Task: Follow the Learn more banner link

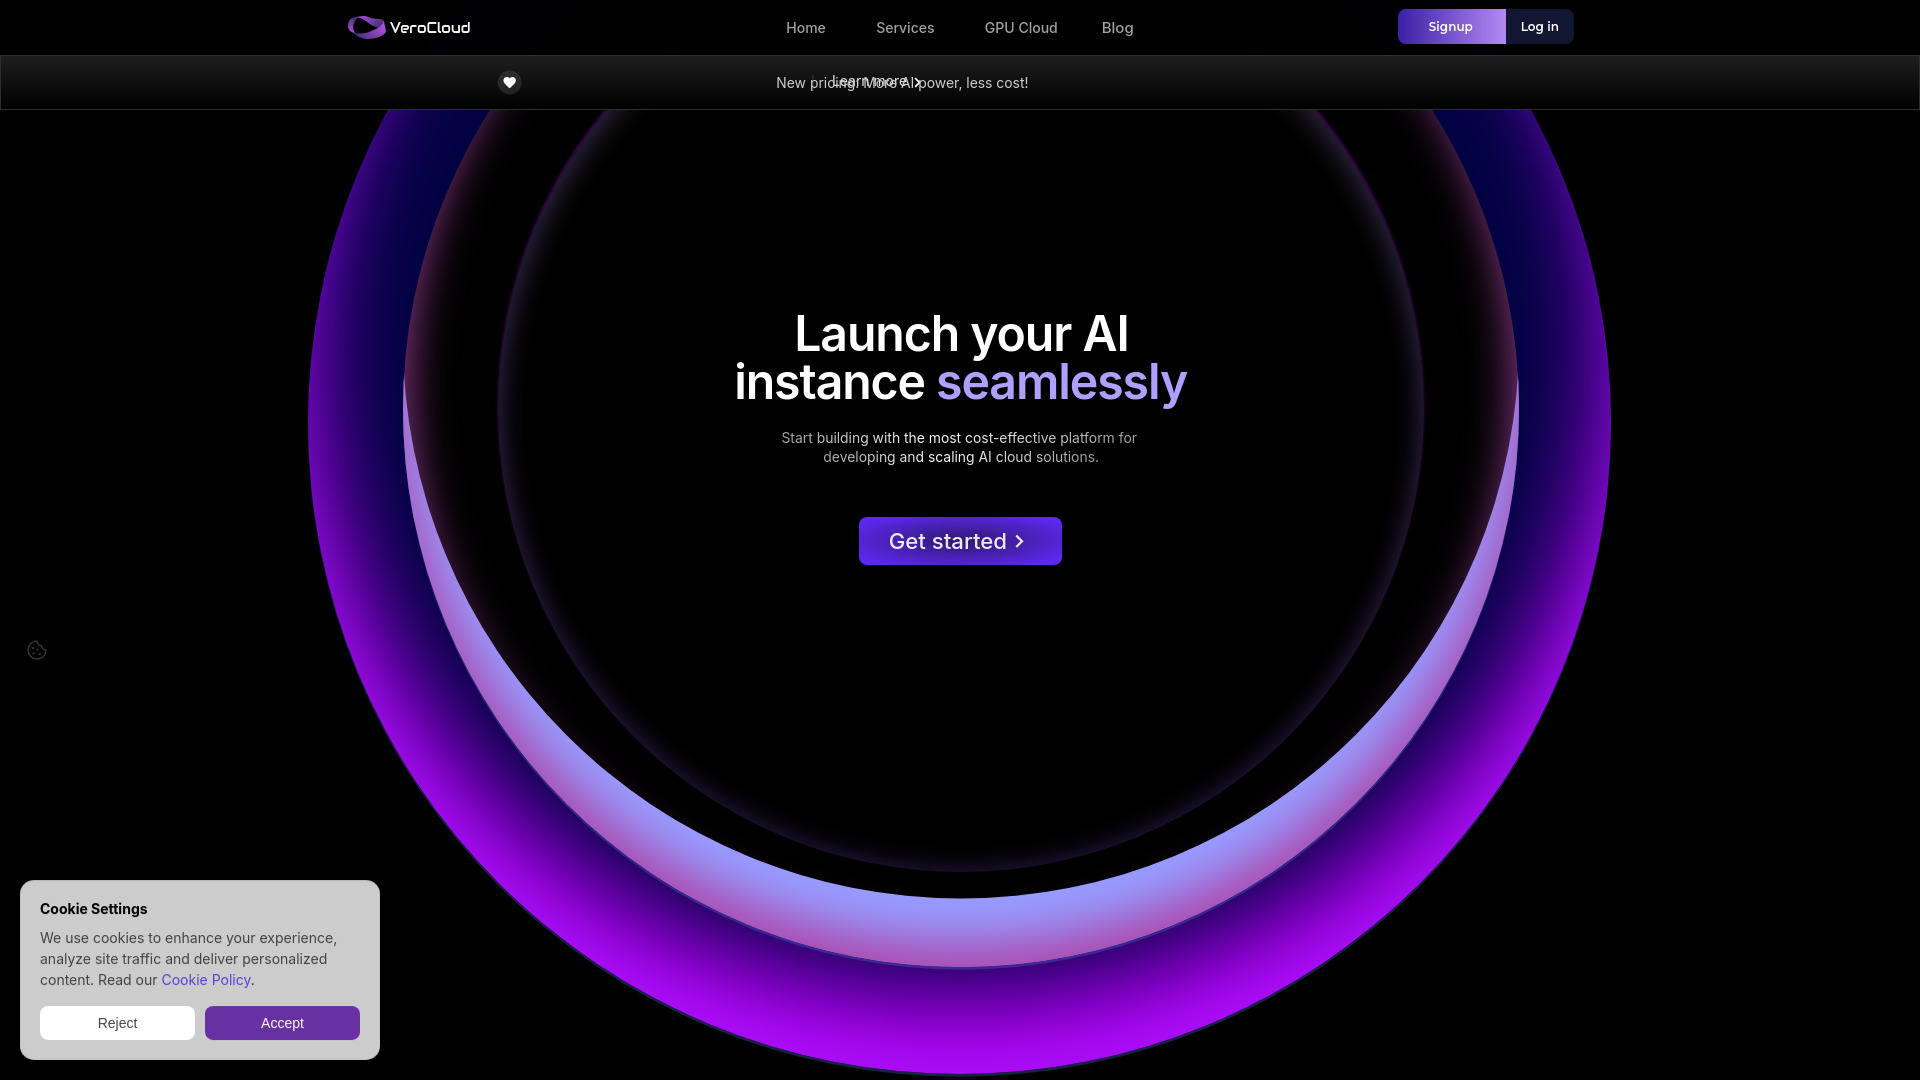Action: click(869, 80)
